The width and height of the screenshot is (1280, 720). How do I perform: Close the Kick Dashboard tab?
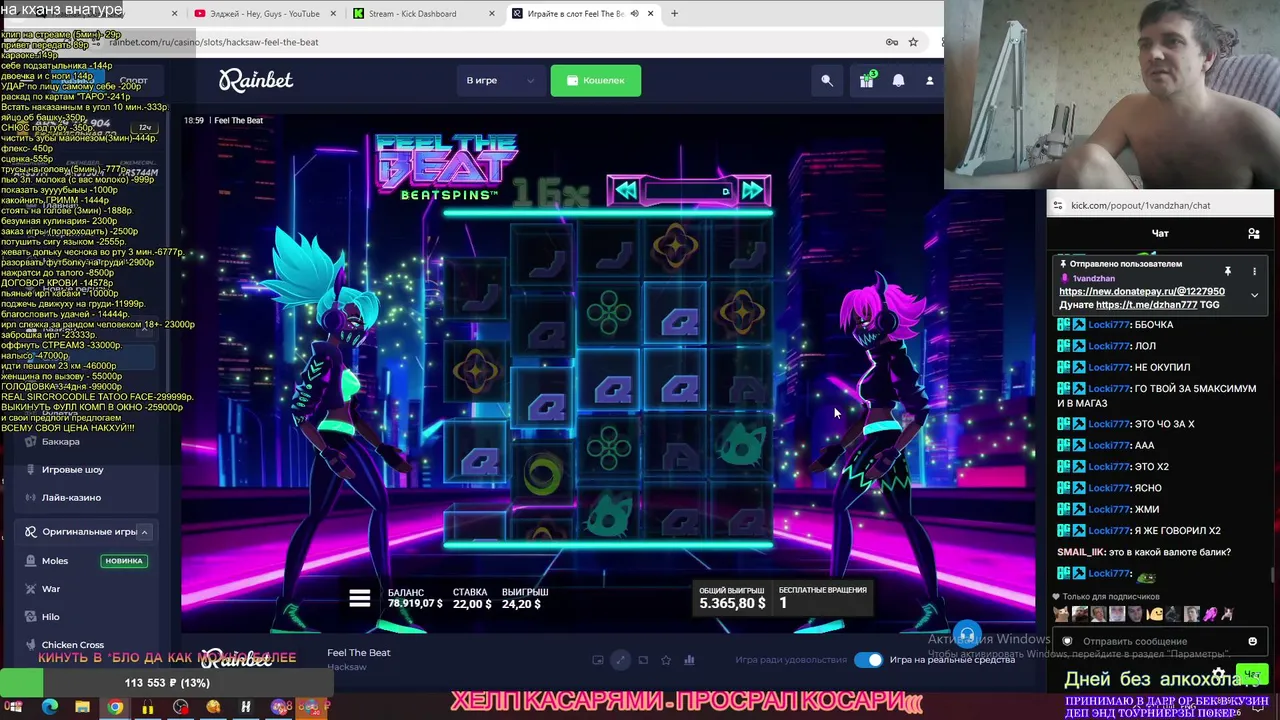pyautogui.click(x=492, y=14)
